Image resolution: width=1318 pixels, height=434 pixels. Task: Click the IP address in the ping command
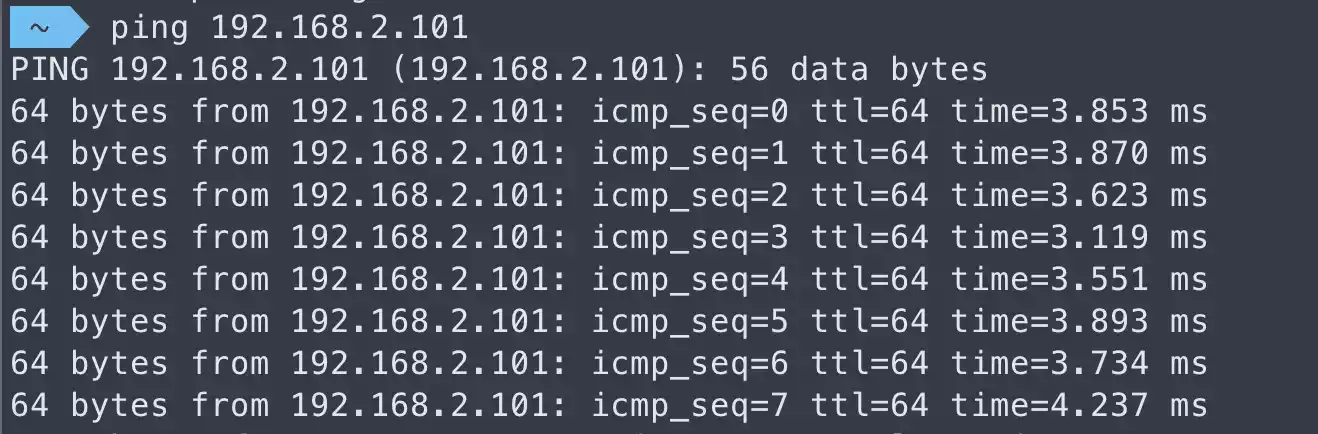pos(339,28)
